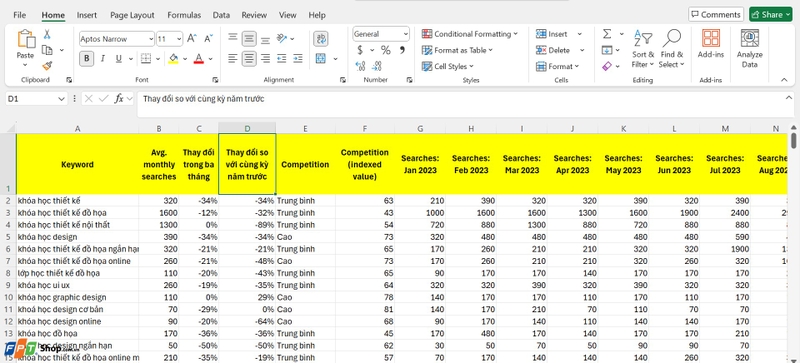Select column header E

pos(305,129)
